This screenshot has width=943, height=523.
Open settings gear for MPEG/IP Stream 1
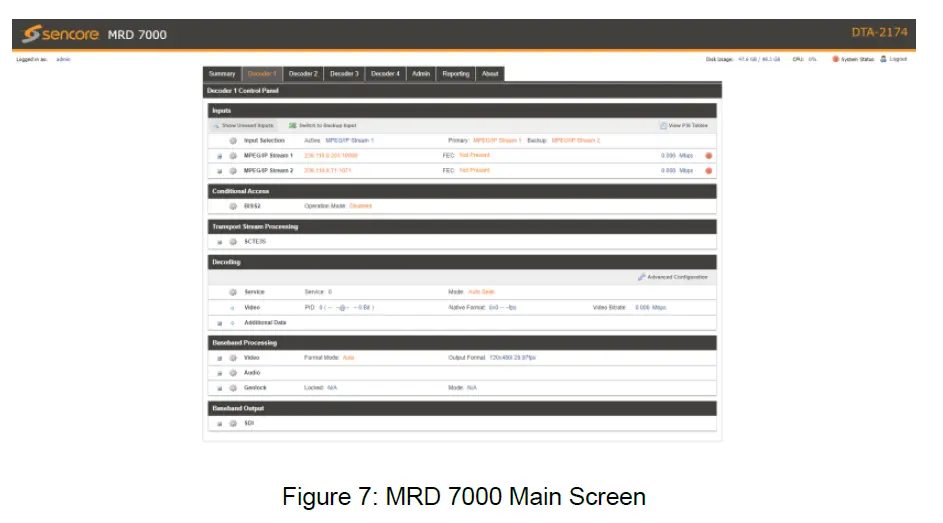(x=233, y=156)
